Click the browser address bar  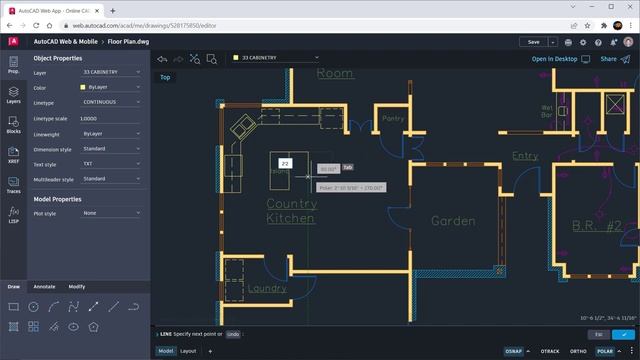314,25
